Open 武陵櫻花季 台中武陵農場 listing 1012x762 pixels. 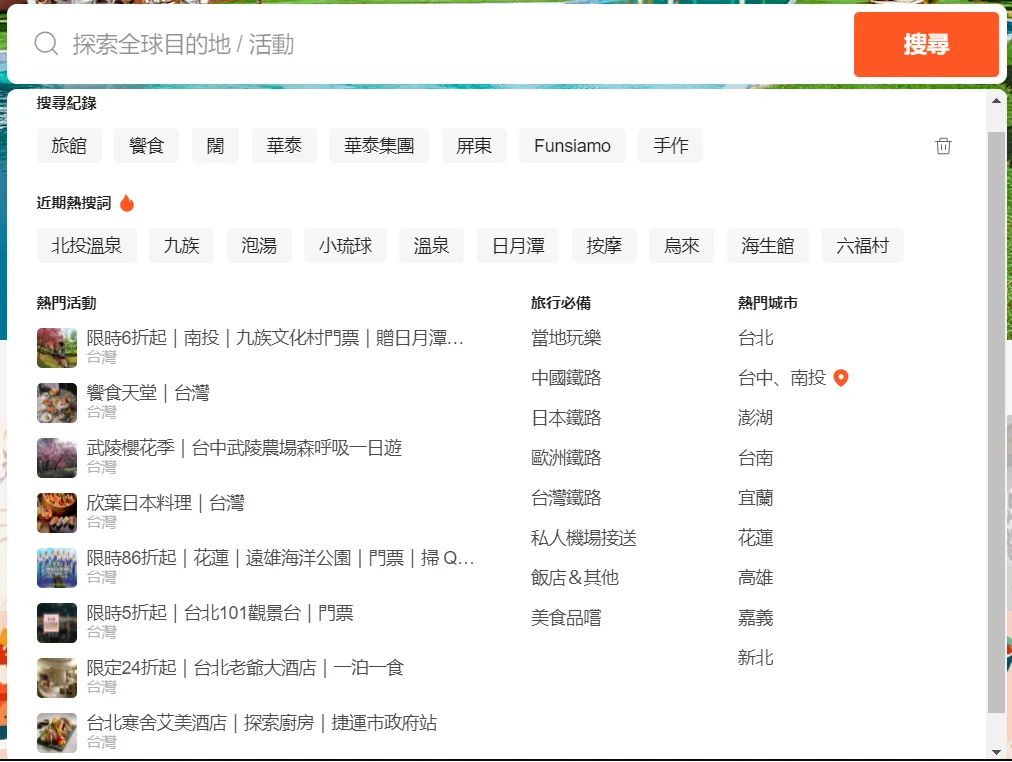244,448
